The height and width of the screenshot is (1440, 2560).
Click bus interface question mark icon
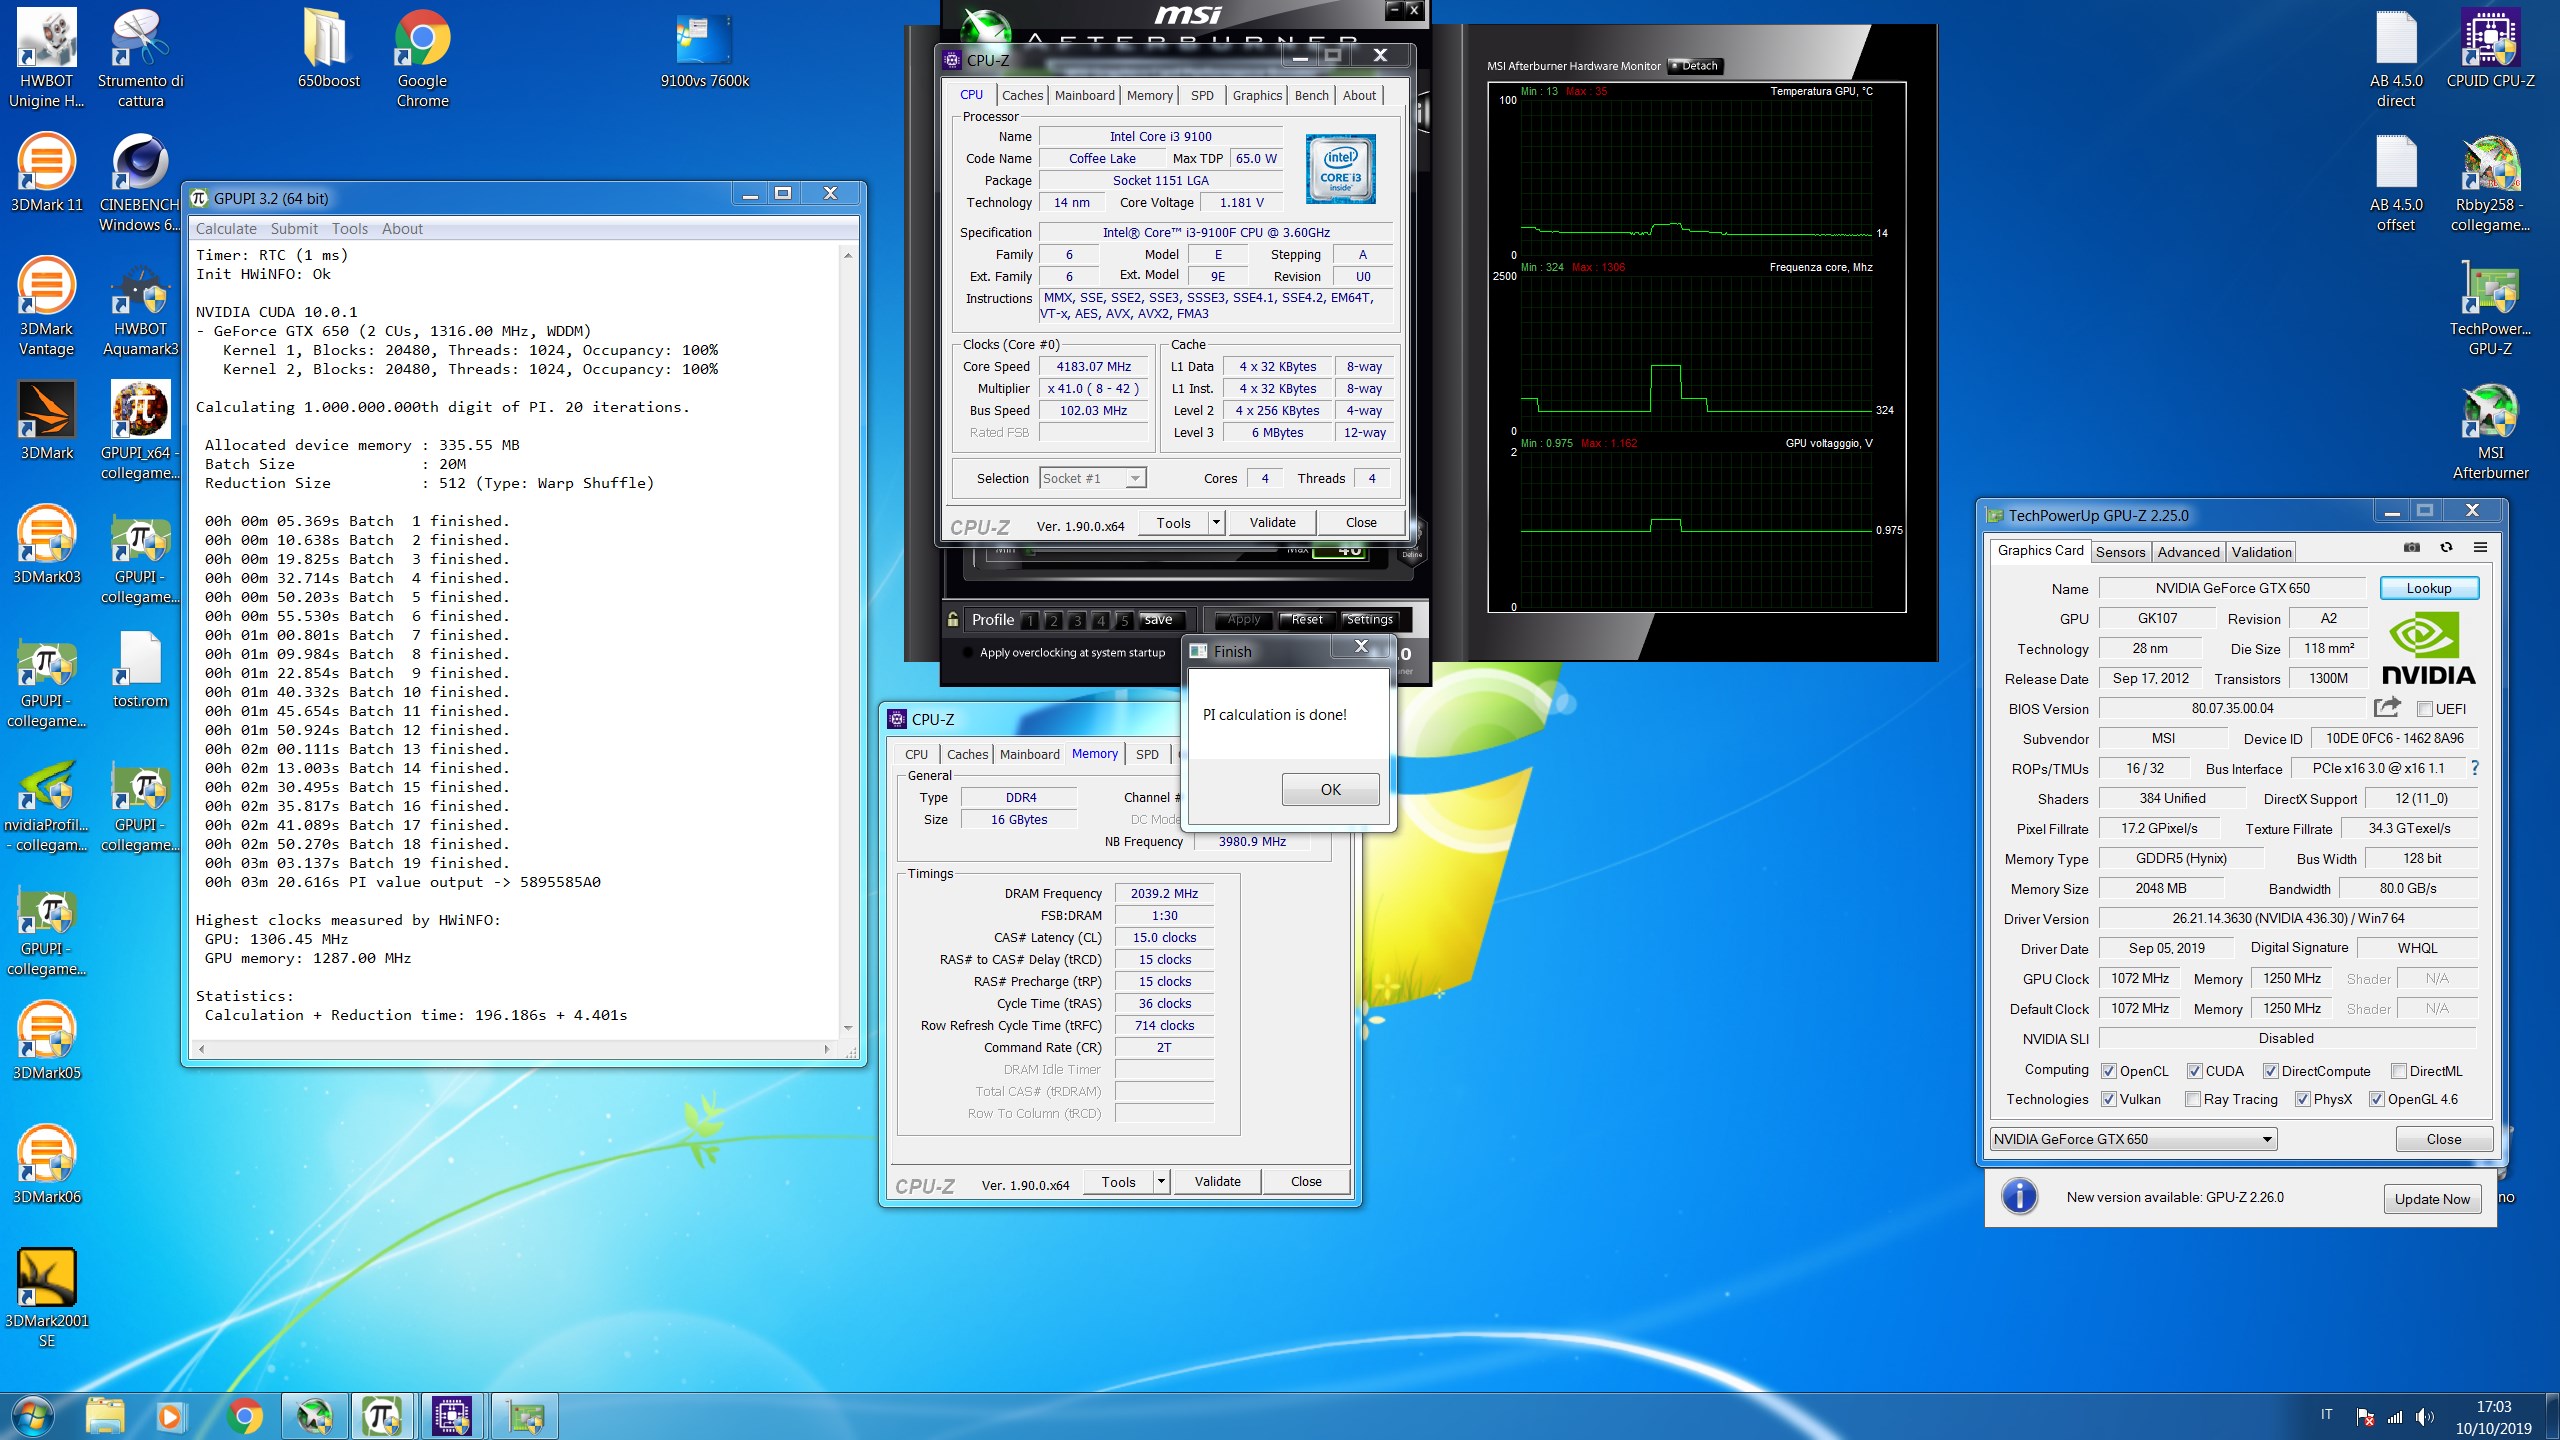(x=2475, y=768)
